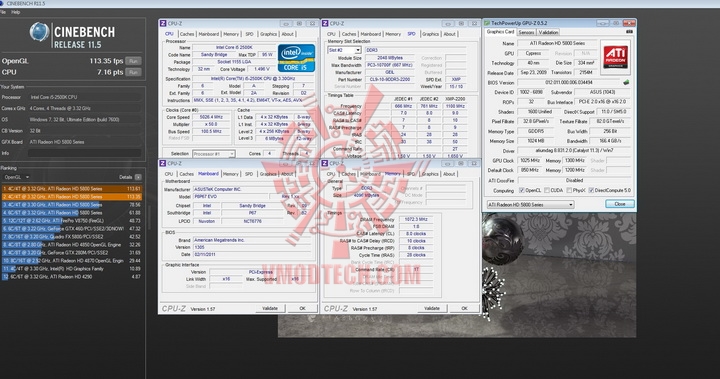The width and height of the screenshot is (720, 379).
Task: Toggle the DirectCompute 5.0 checkbox
Action: coord(591,190)
